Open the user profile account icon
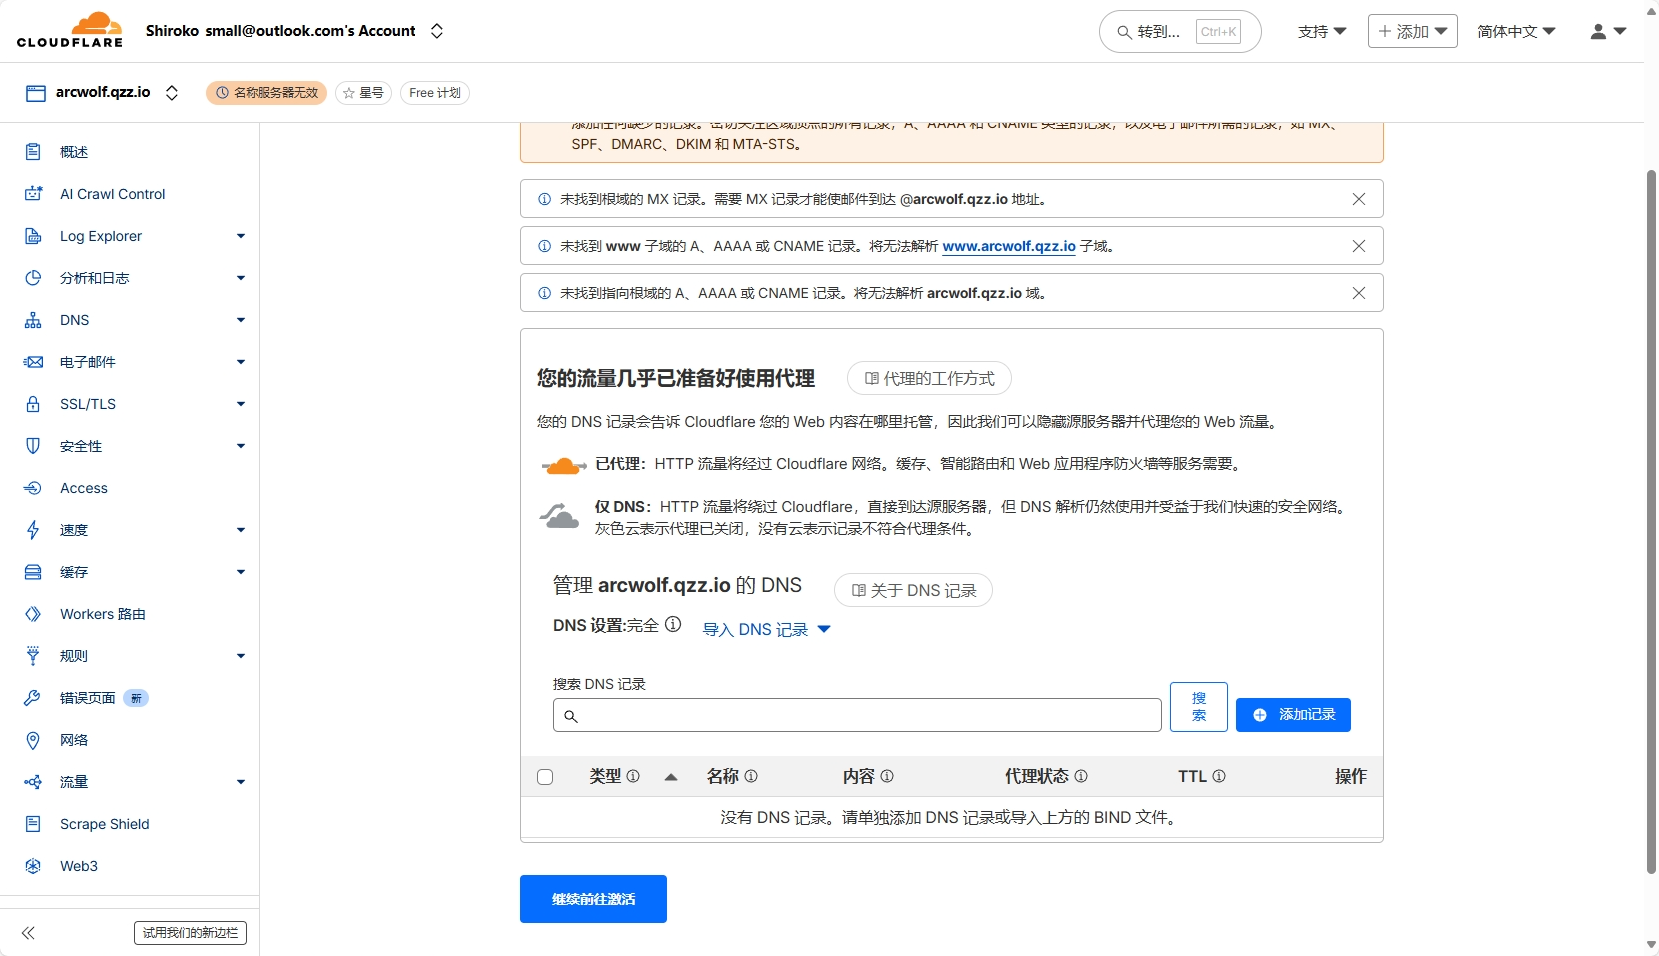1659x956 pixels. pyautogui.click(x=1607, y=32)
